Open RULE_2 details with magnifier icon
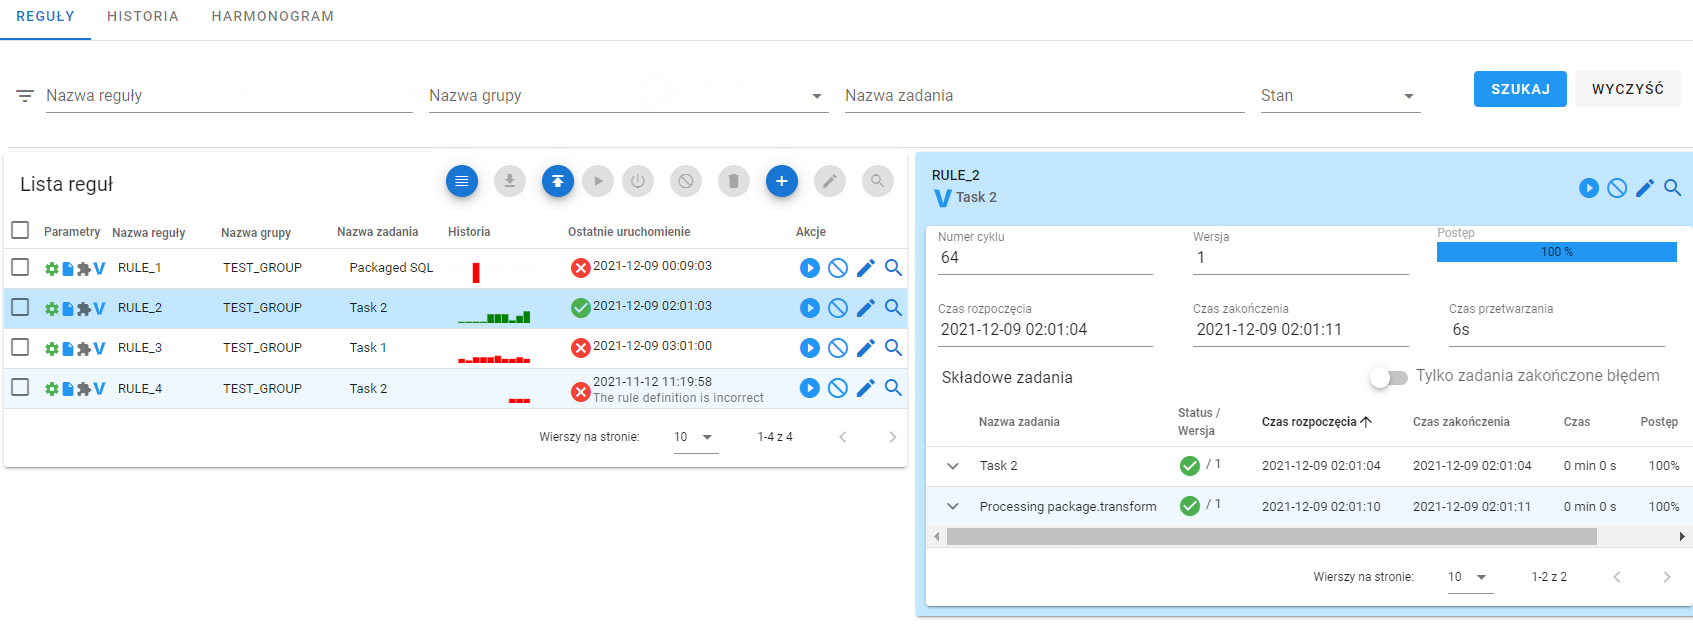Viewport: 1693px width, 641px height. [894, 308]
